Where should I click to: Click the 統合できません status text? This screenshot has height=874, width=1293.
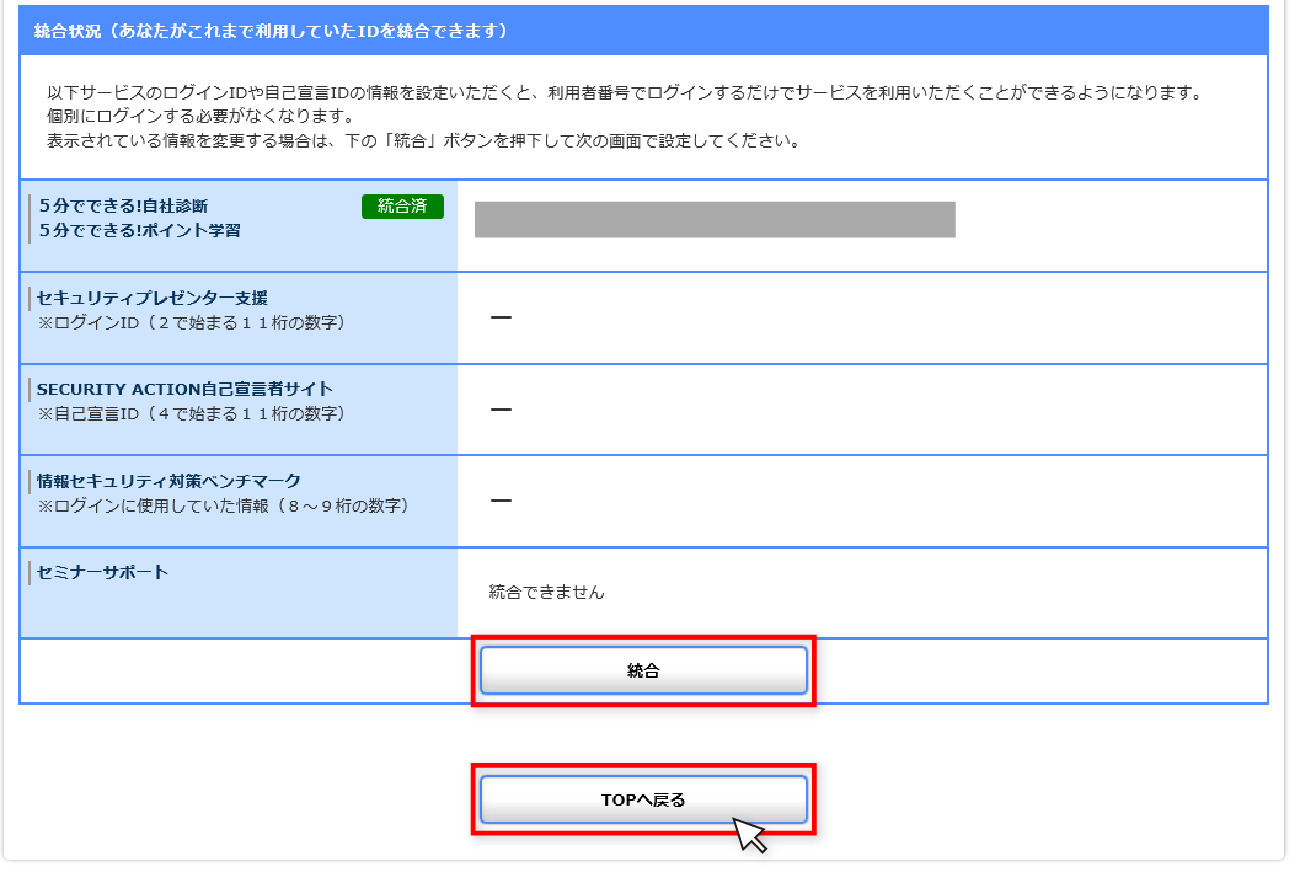pos(546,592)
